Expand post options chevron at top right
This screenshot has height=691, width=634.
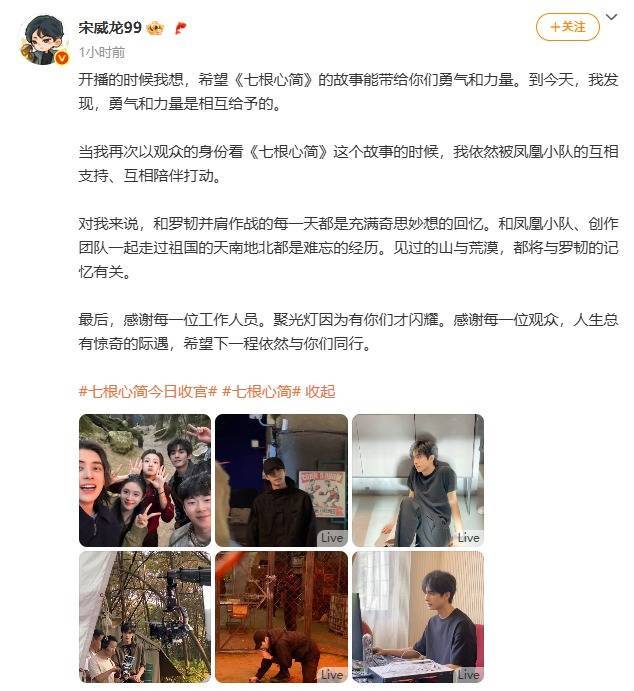(x=612, y=18)
